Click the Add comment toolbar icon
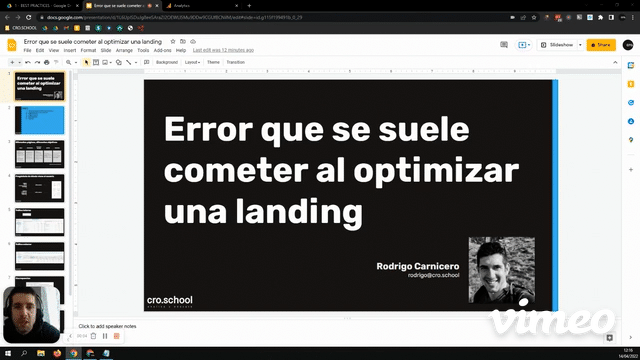Image resolution: width=640 pixels, height=360 pixels. [x=147, y=62]
